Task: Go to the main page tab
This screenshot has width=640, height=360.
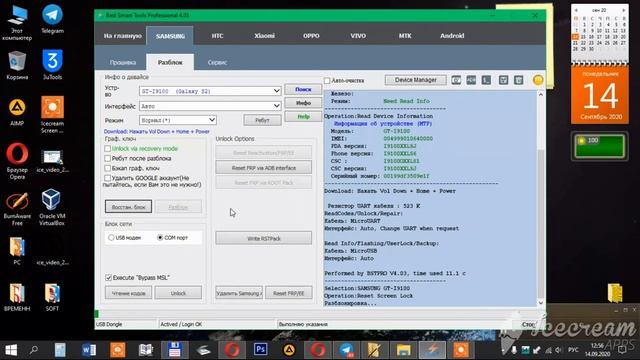Action: click(122, 36)
